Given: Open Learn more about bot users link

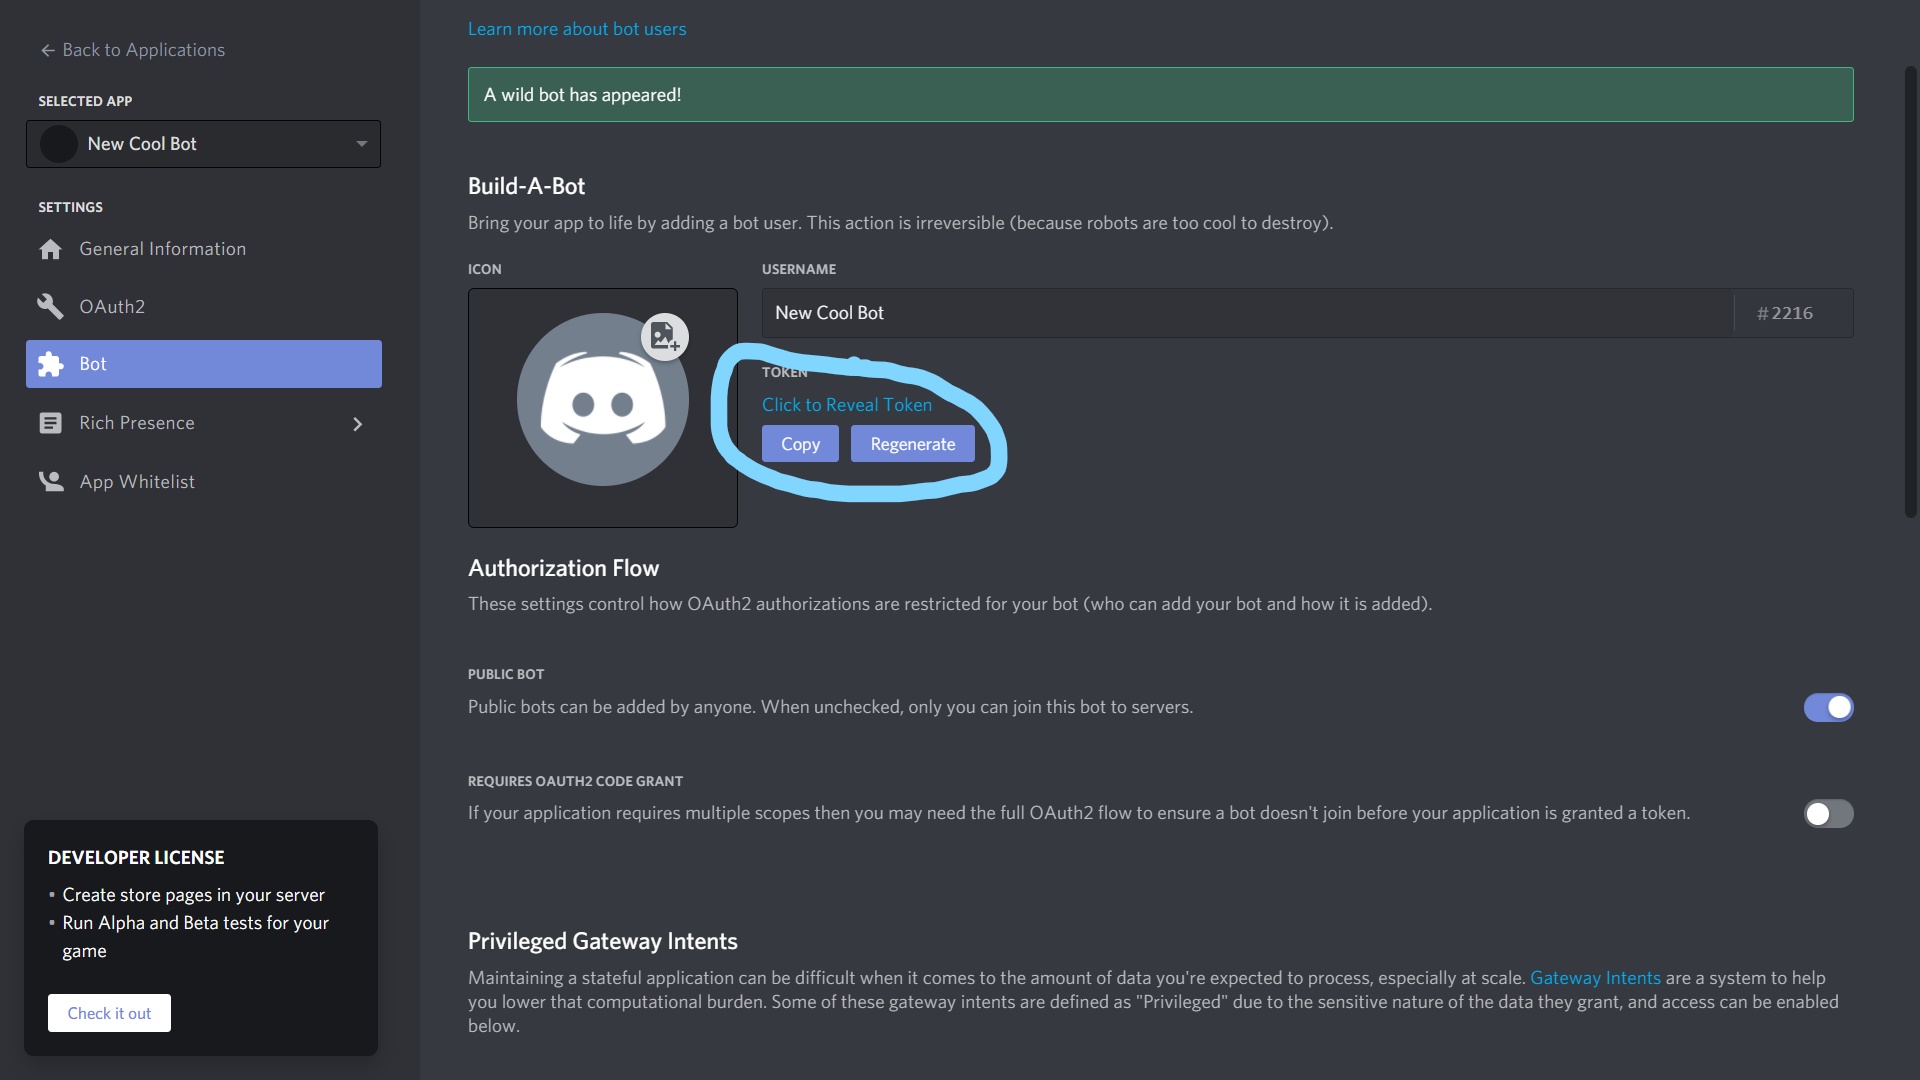Looking at the screenshot, I should pyautogui.click(x=577, y=29).
